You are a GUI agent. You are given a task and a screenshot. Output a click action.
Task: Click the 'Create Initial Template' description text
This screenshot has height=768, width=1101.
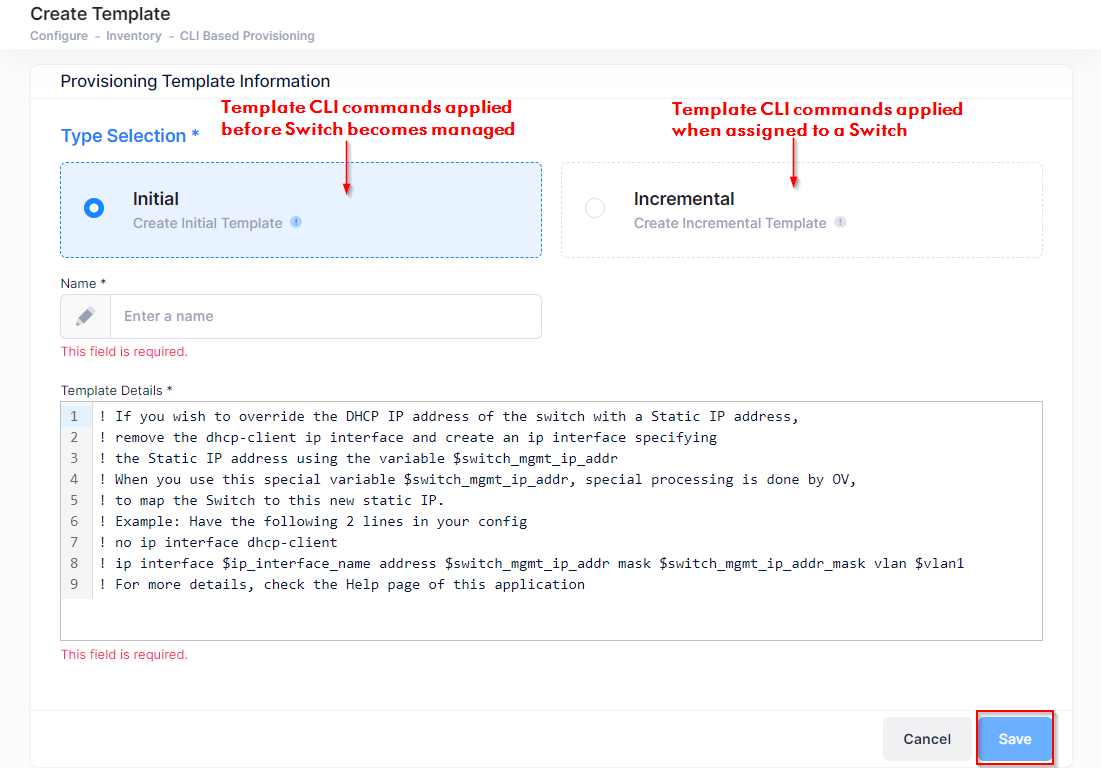(208, 223)
